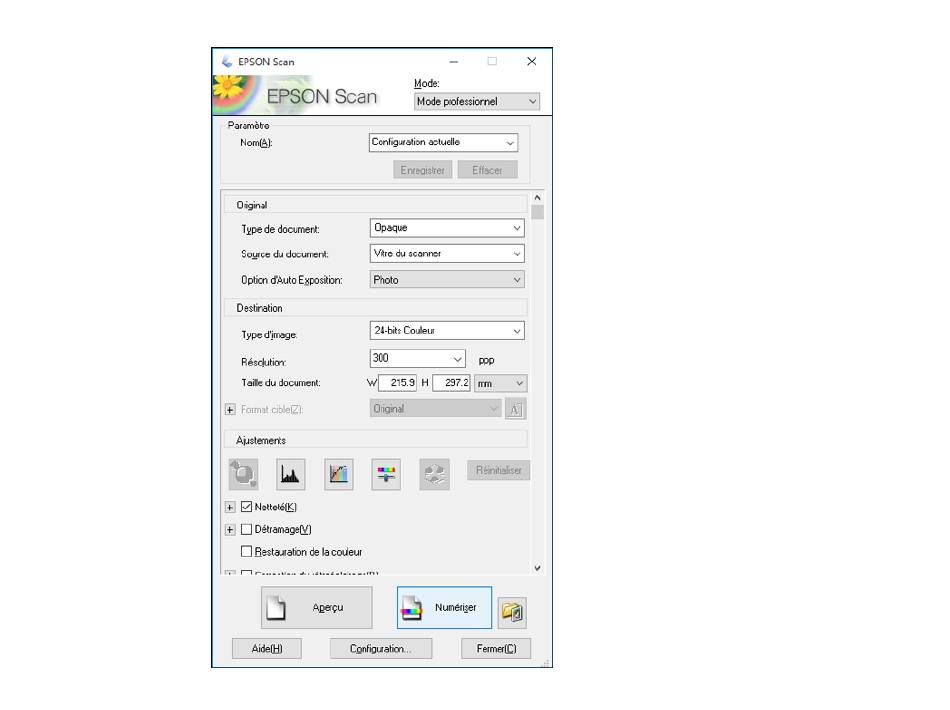Open file save settings folder icon
Viewport: 950px width, 710px height.
pos(512,610)
